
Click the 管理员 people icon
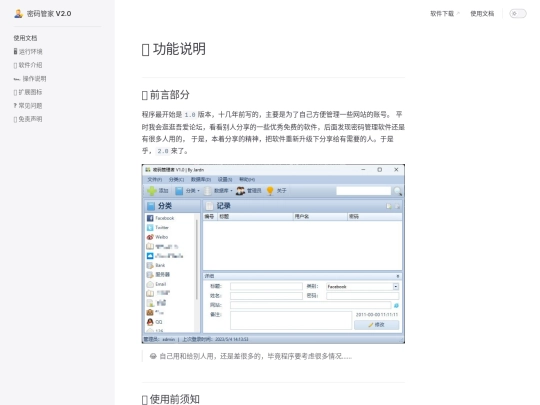[240, 190]
